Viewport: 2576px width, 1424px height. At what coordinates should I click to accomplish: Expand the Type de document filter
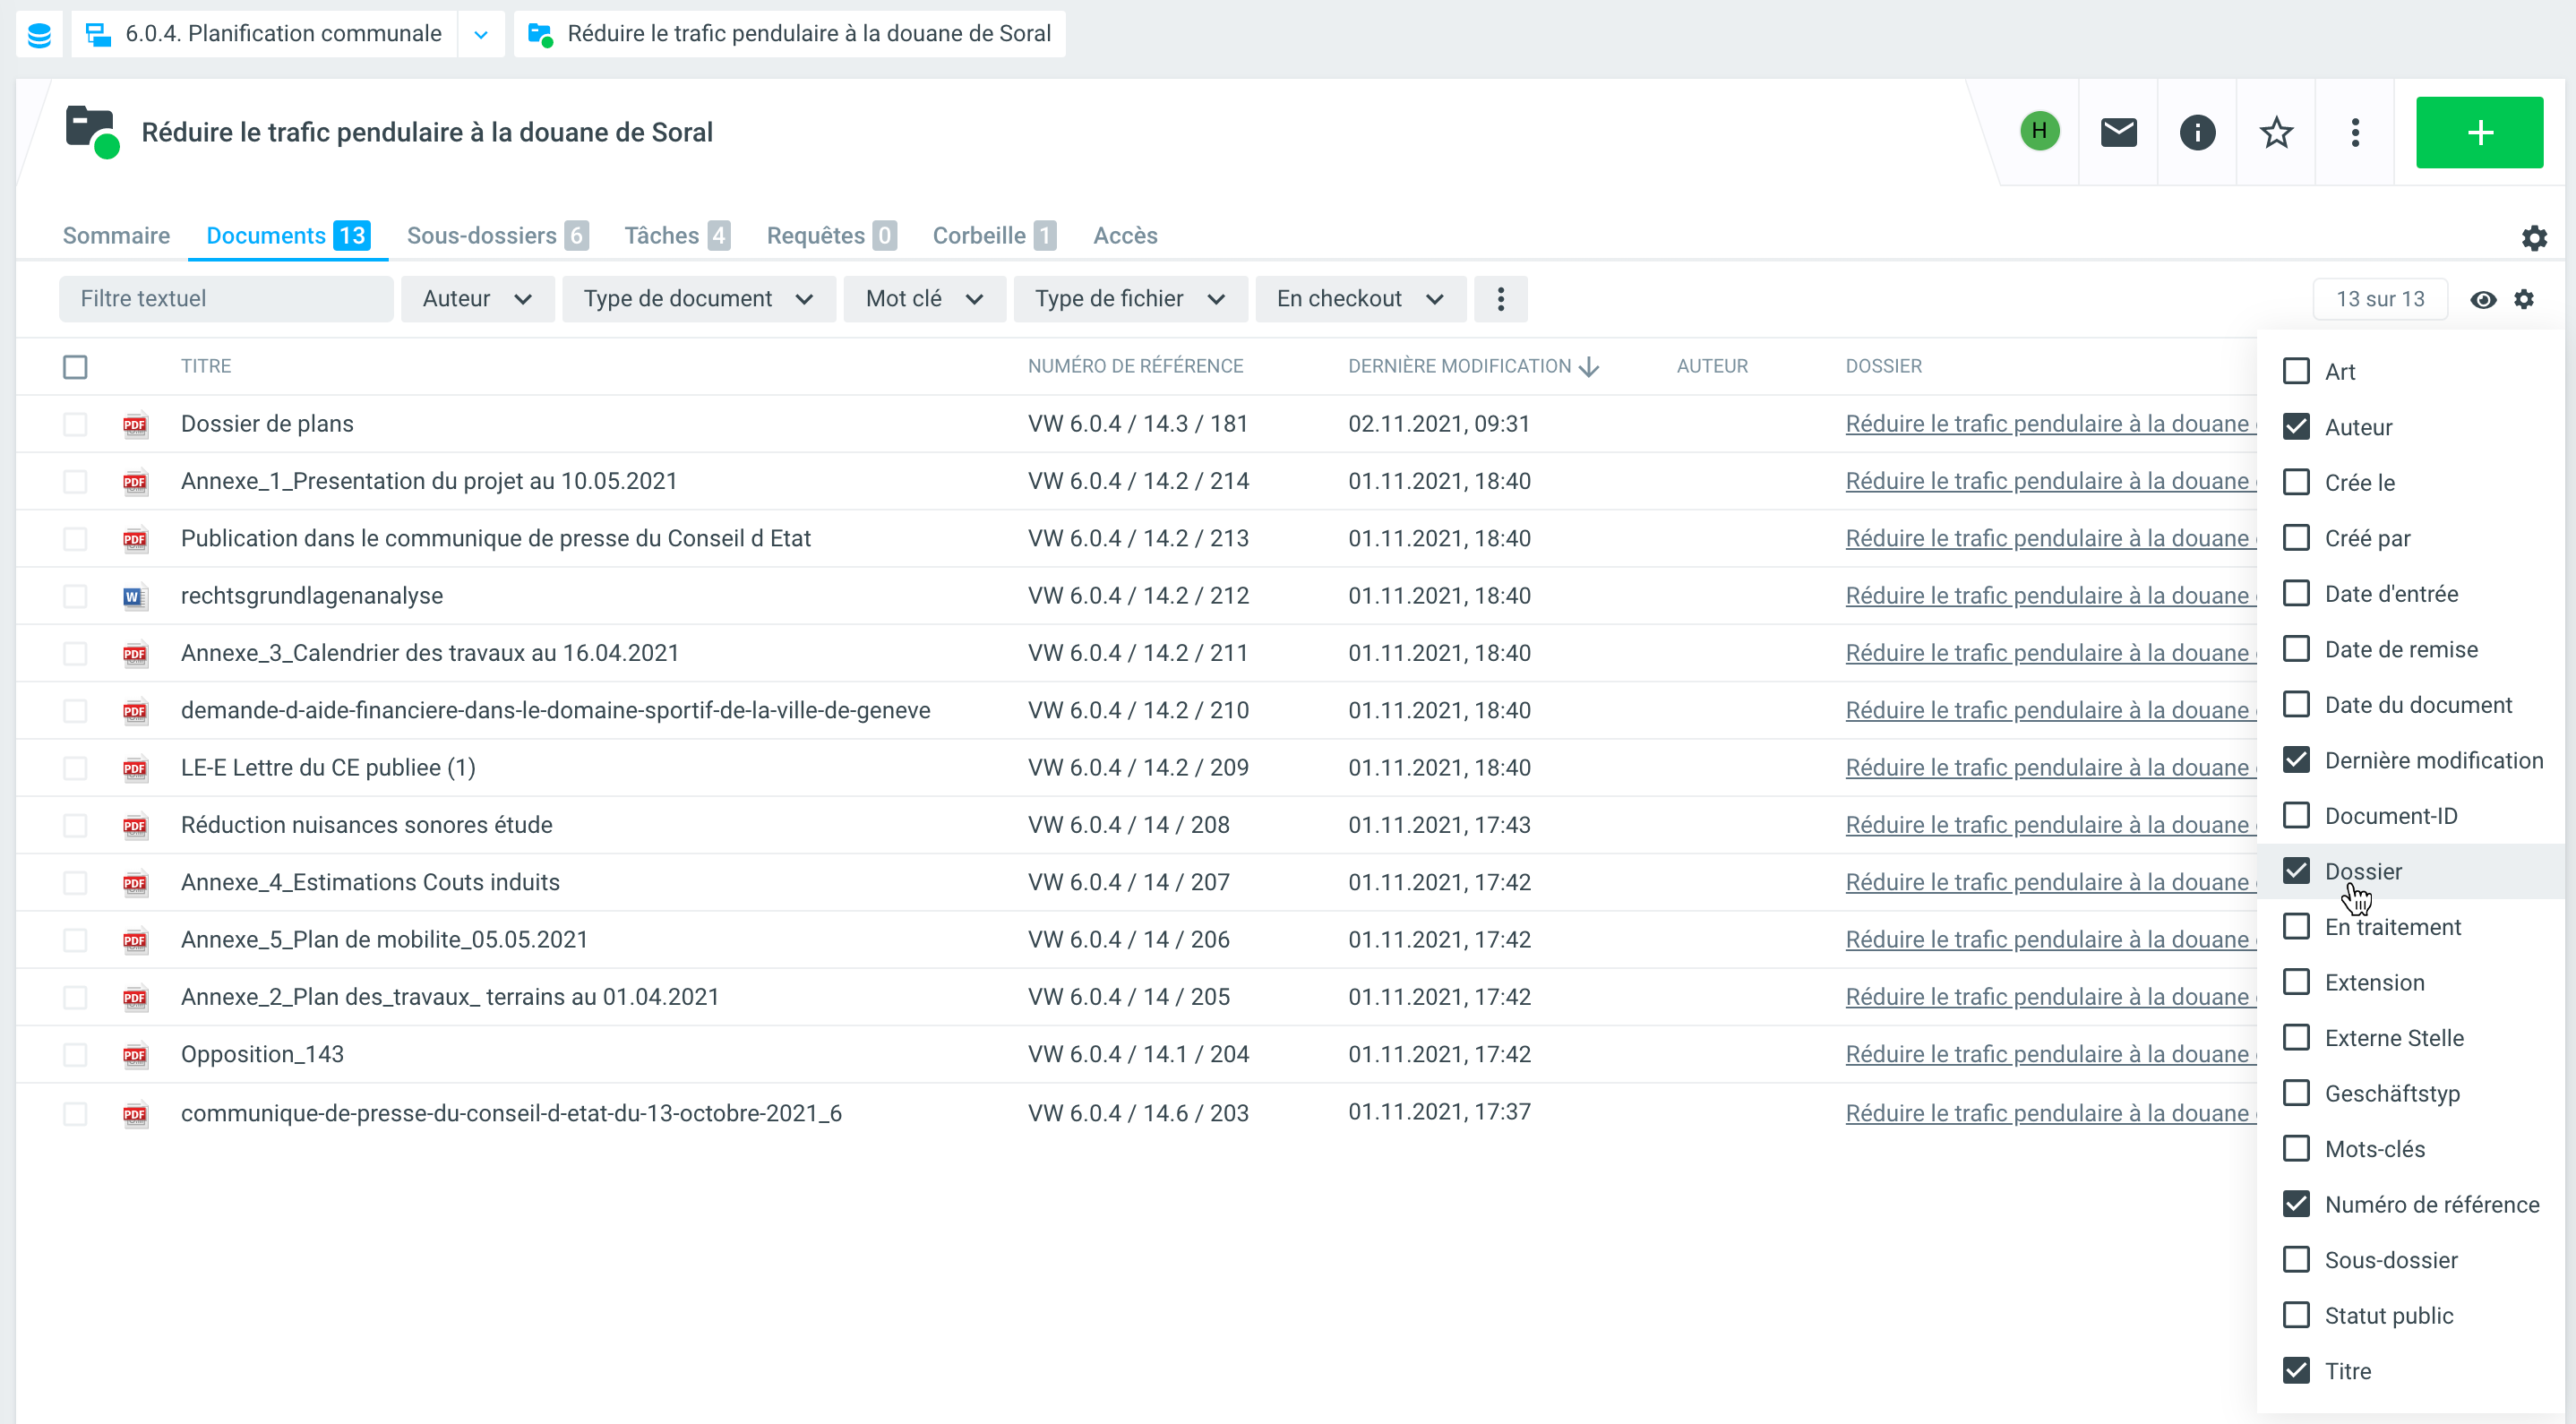(698, 299)
